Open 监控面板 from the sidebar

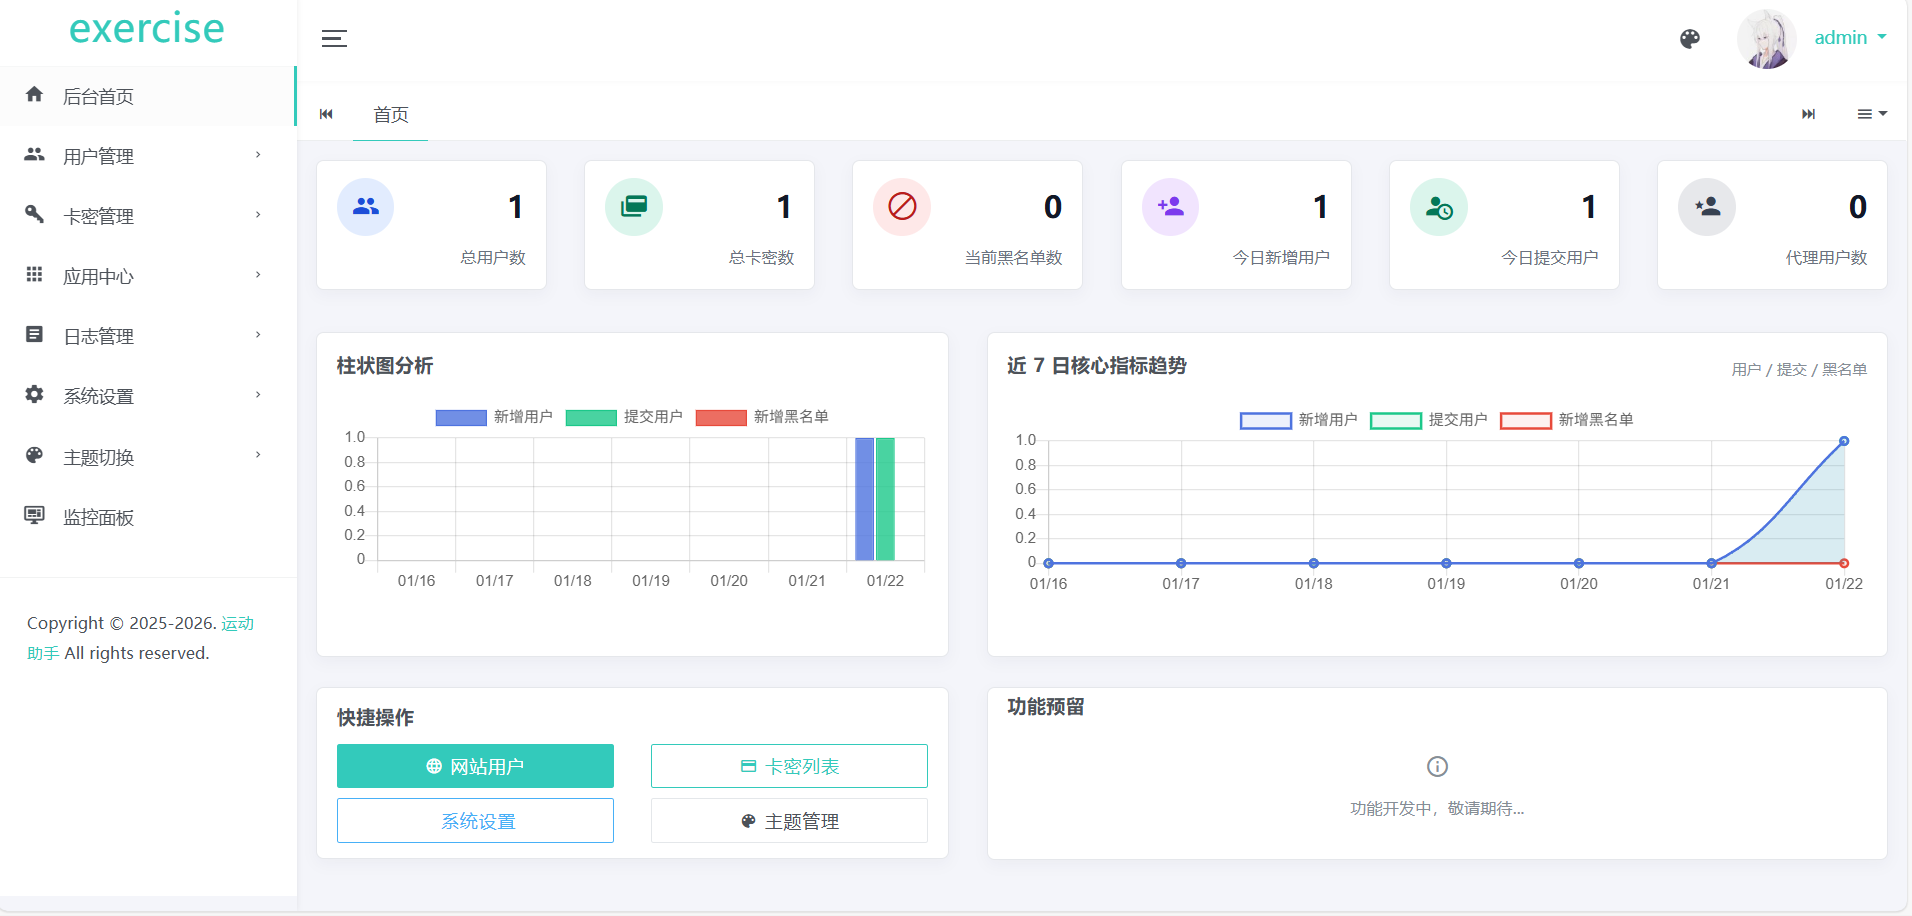click(98, 517)
